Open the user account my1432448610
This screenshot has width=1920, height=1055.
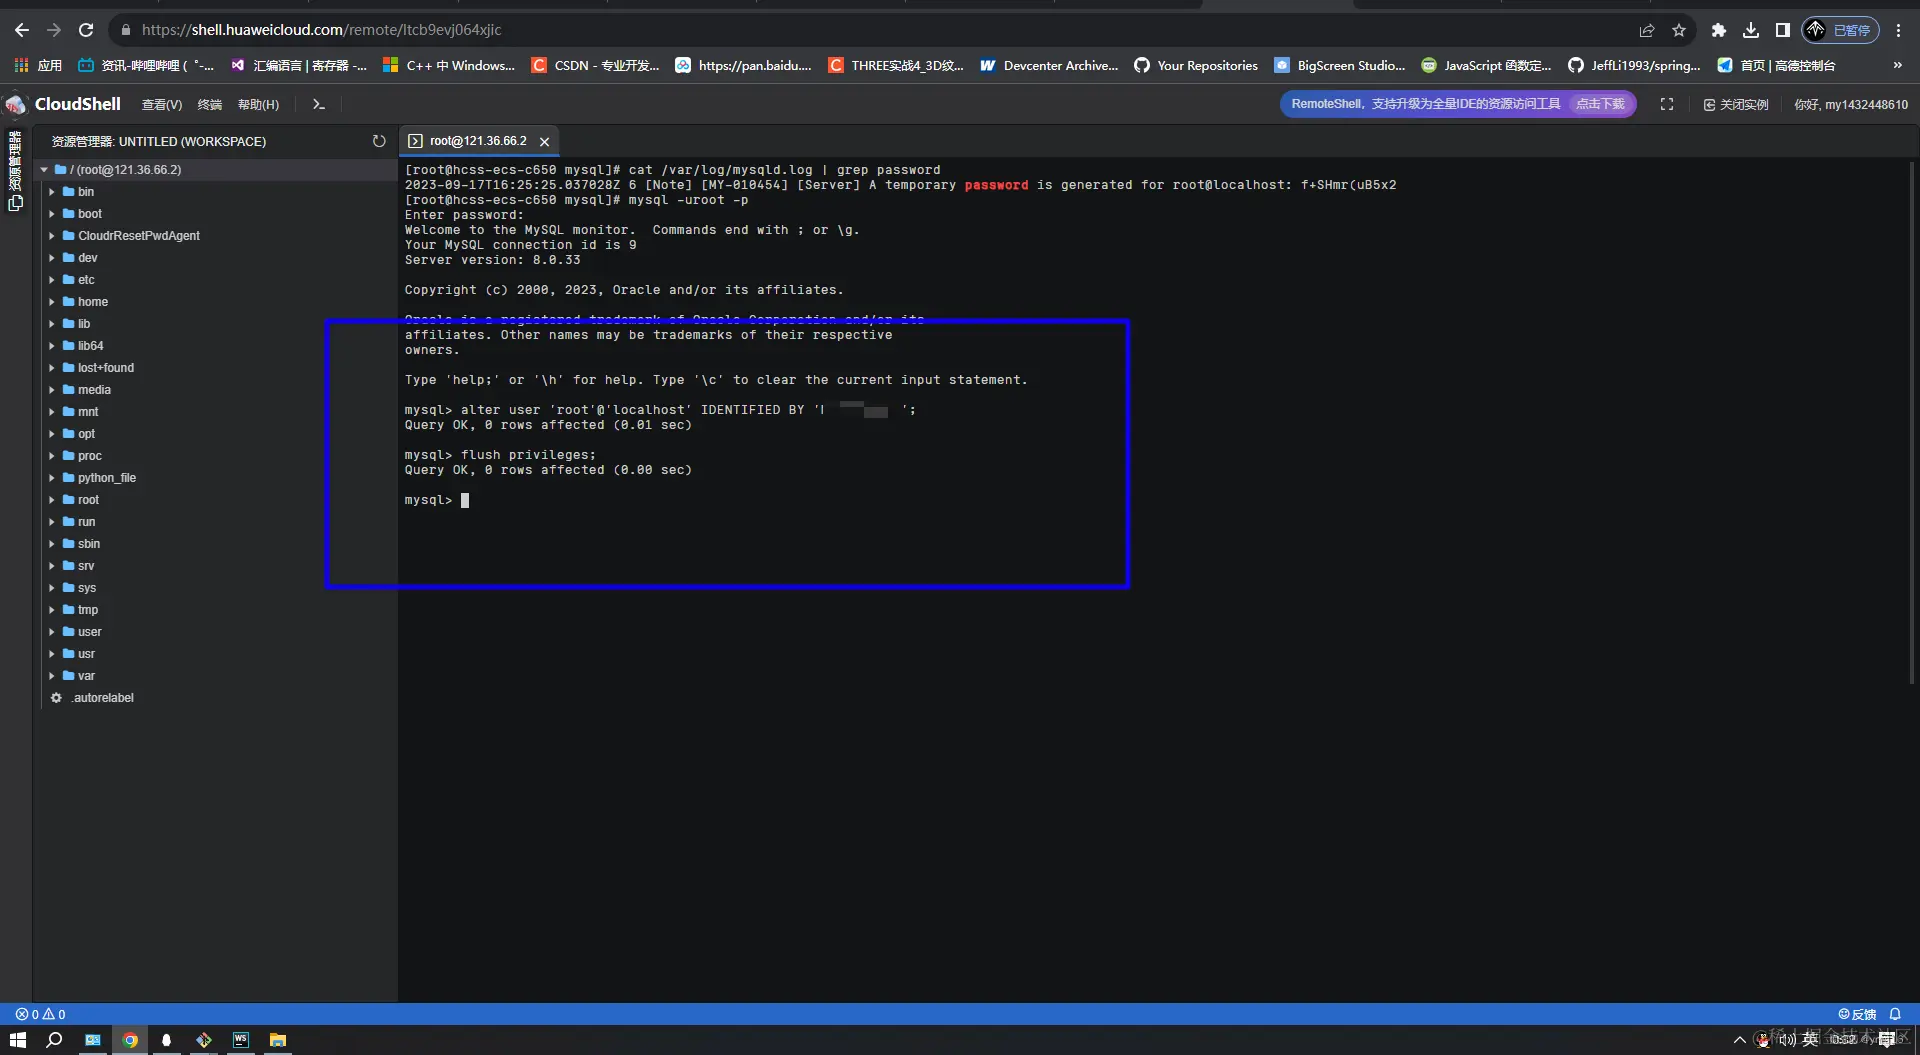1851,104
